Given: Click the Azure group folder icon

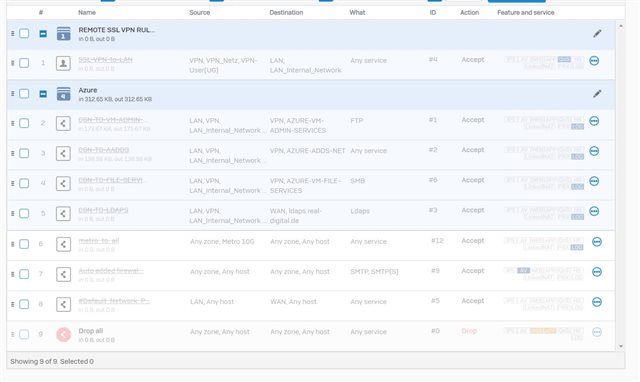Looking at the screenshot, I should (x=63, y=94).
